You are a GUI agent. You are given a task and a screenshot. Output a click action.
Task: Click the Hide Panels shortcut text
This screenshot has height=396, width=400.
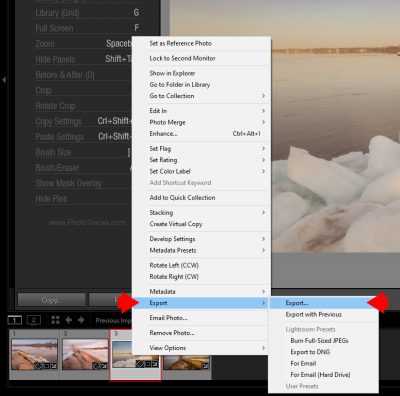55,60
